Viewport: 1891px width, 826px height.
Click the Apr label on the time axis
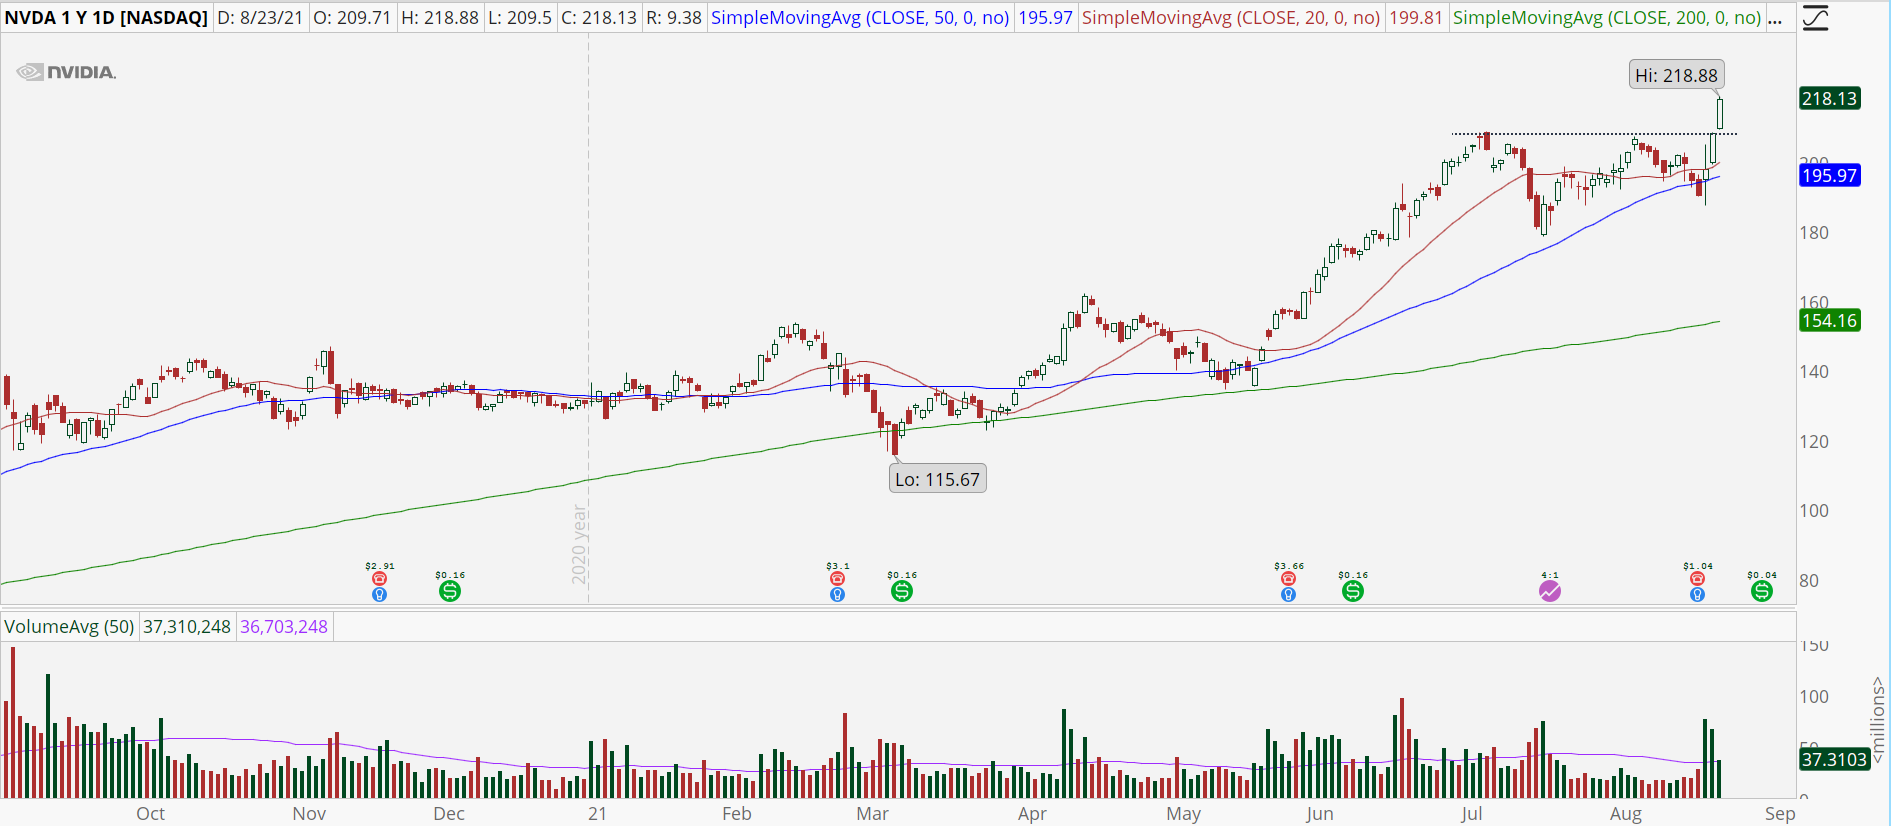(x=1032, y=813)
